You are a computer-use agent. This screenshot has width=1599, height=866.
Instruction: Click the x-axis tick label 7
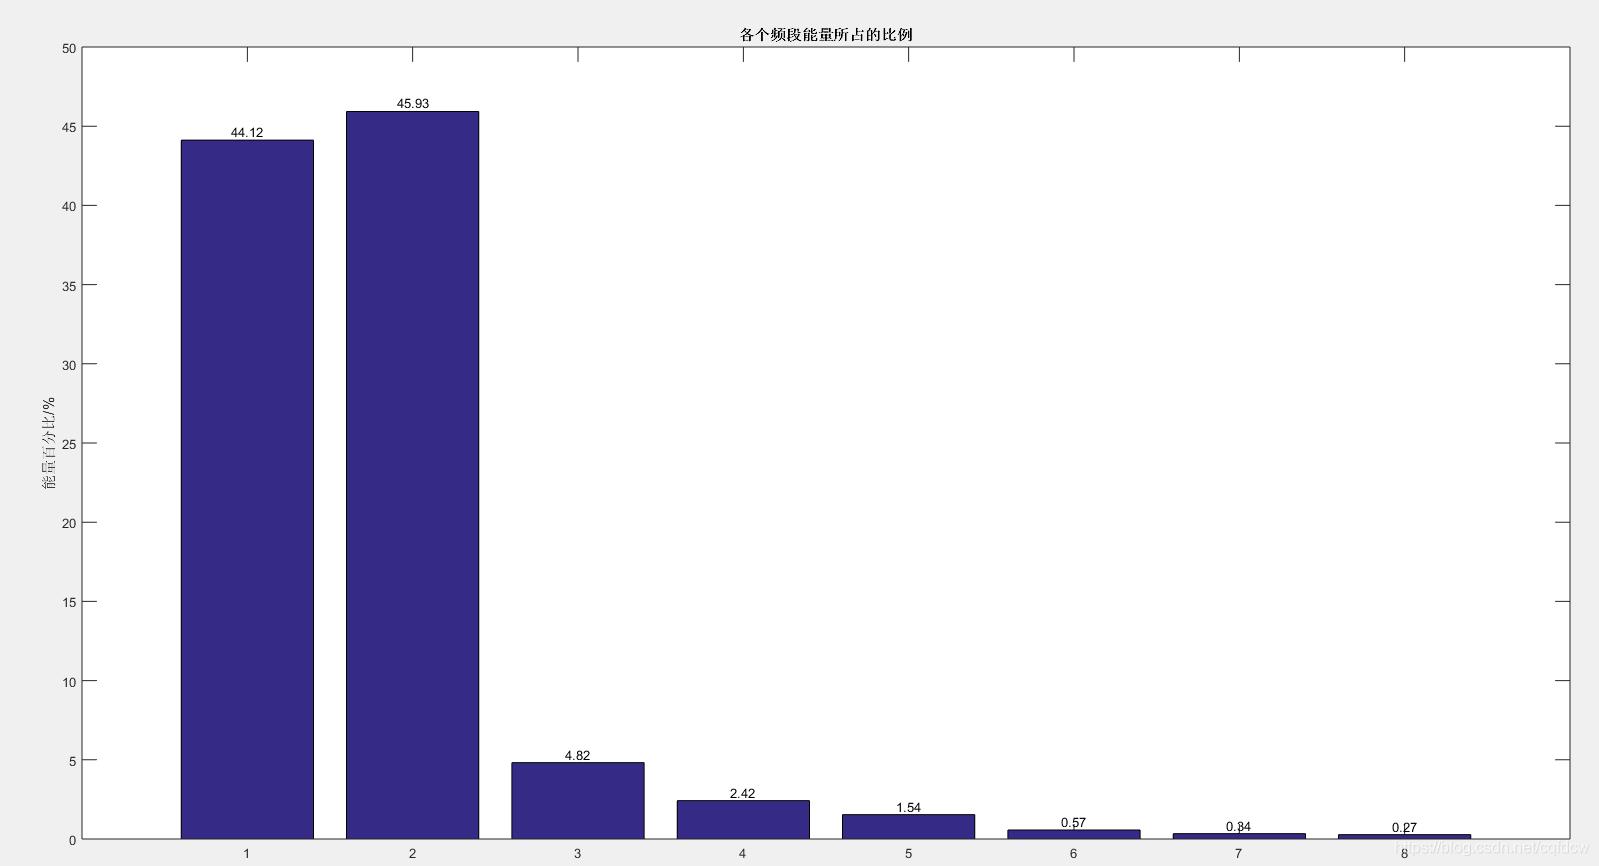pyautogui.click(x=1239, y=853)
